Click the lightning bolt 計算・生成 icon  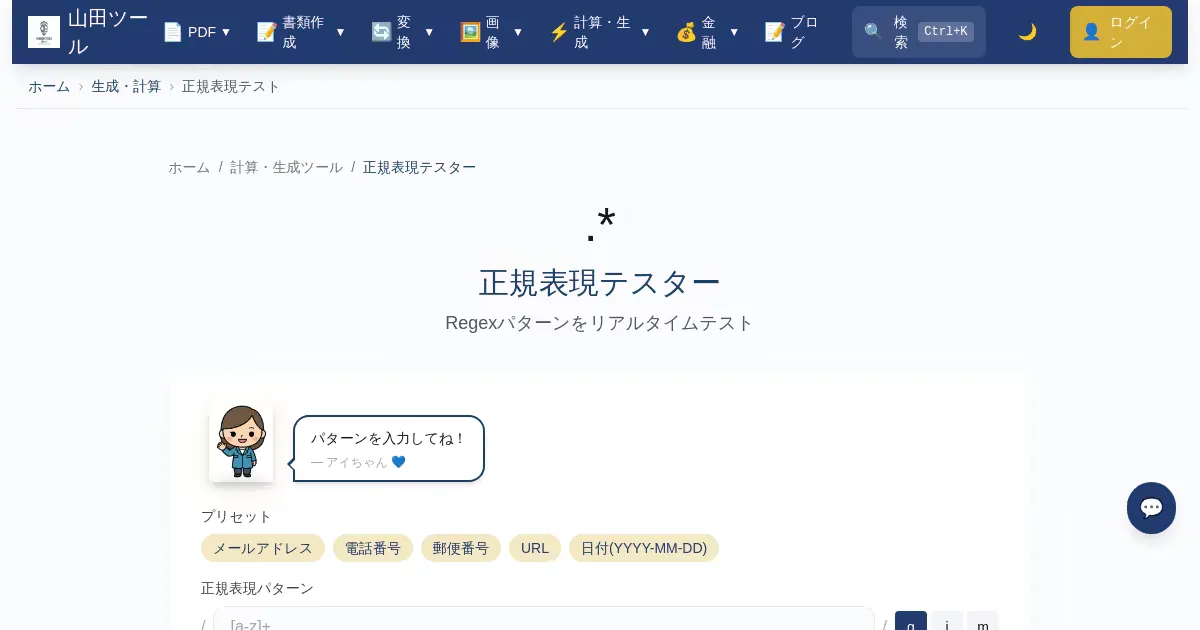[x=559, y=32]
